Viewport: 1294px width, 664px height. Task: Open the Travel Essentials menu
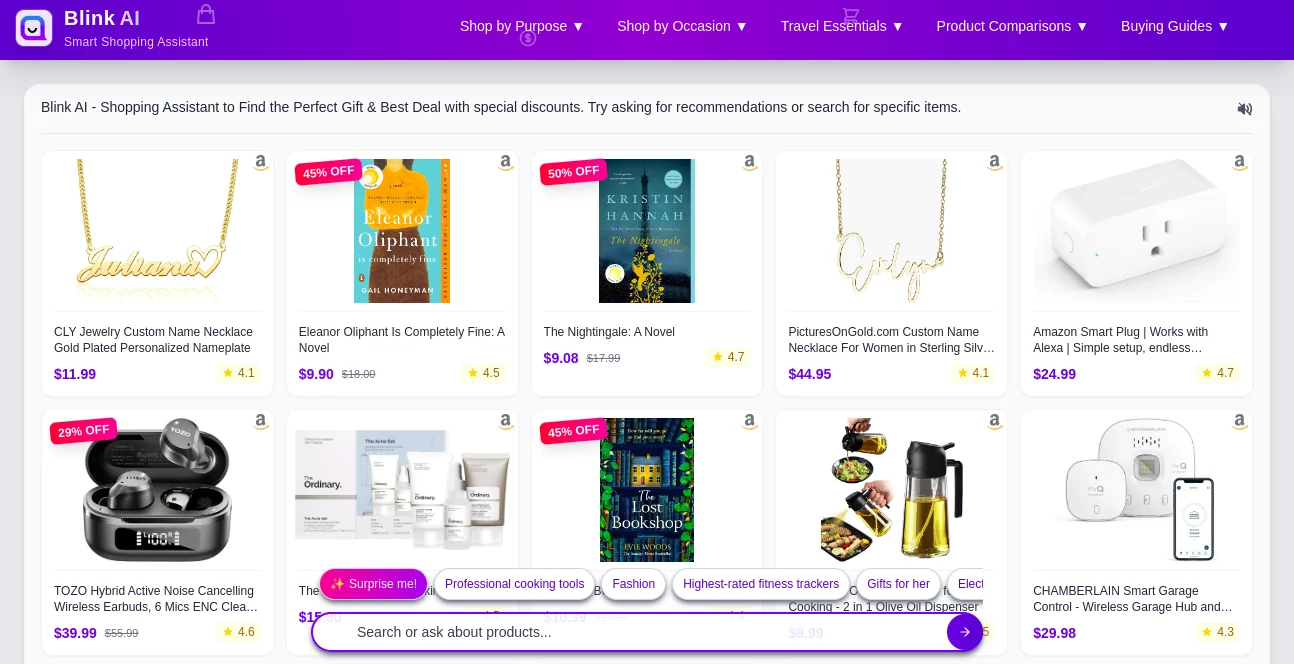coord(841,26)
